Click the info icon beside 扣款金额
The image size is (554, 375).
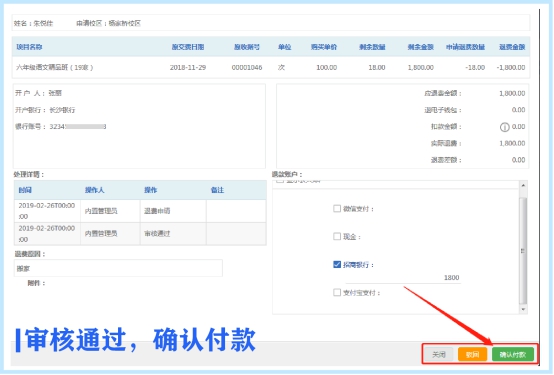coord(505,127)
